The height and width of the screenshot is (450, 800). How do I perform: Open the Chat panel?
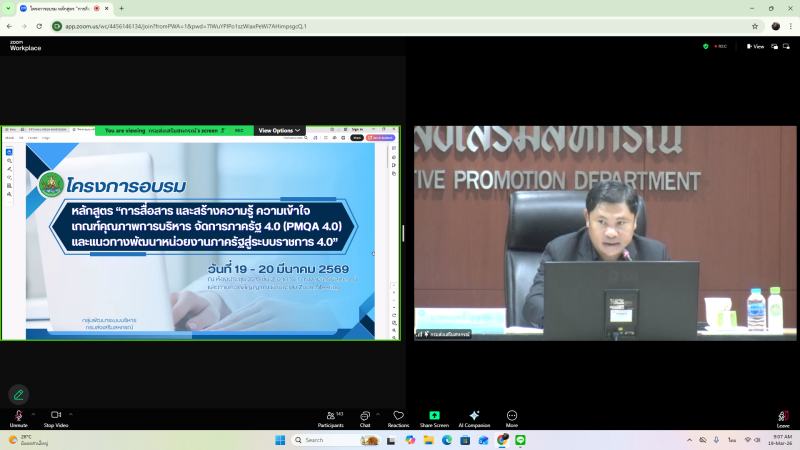[x=365, y=416]
